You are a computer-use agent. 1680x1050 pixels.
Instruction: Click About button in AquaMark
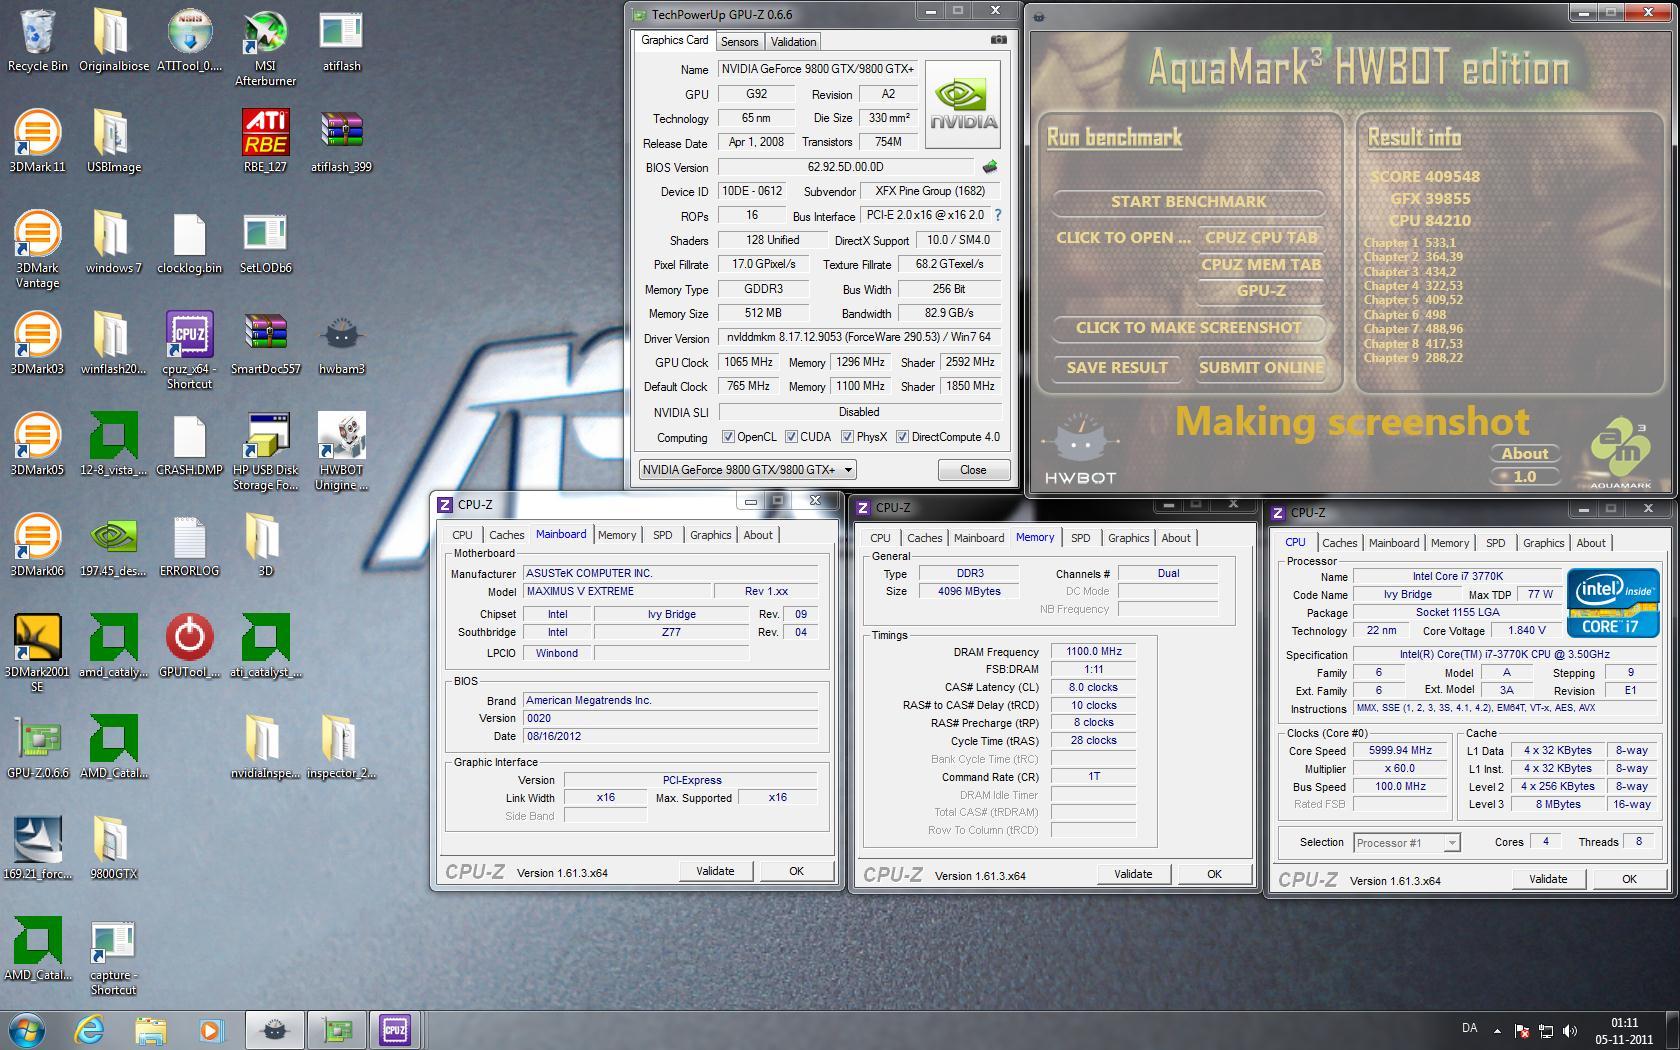click(1524, 454)
